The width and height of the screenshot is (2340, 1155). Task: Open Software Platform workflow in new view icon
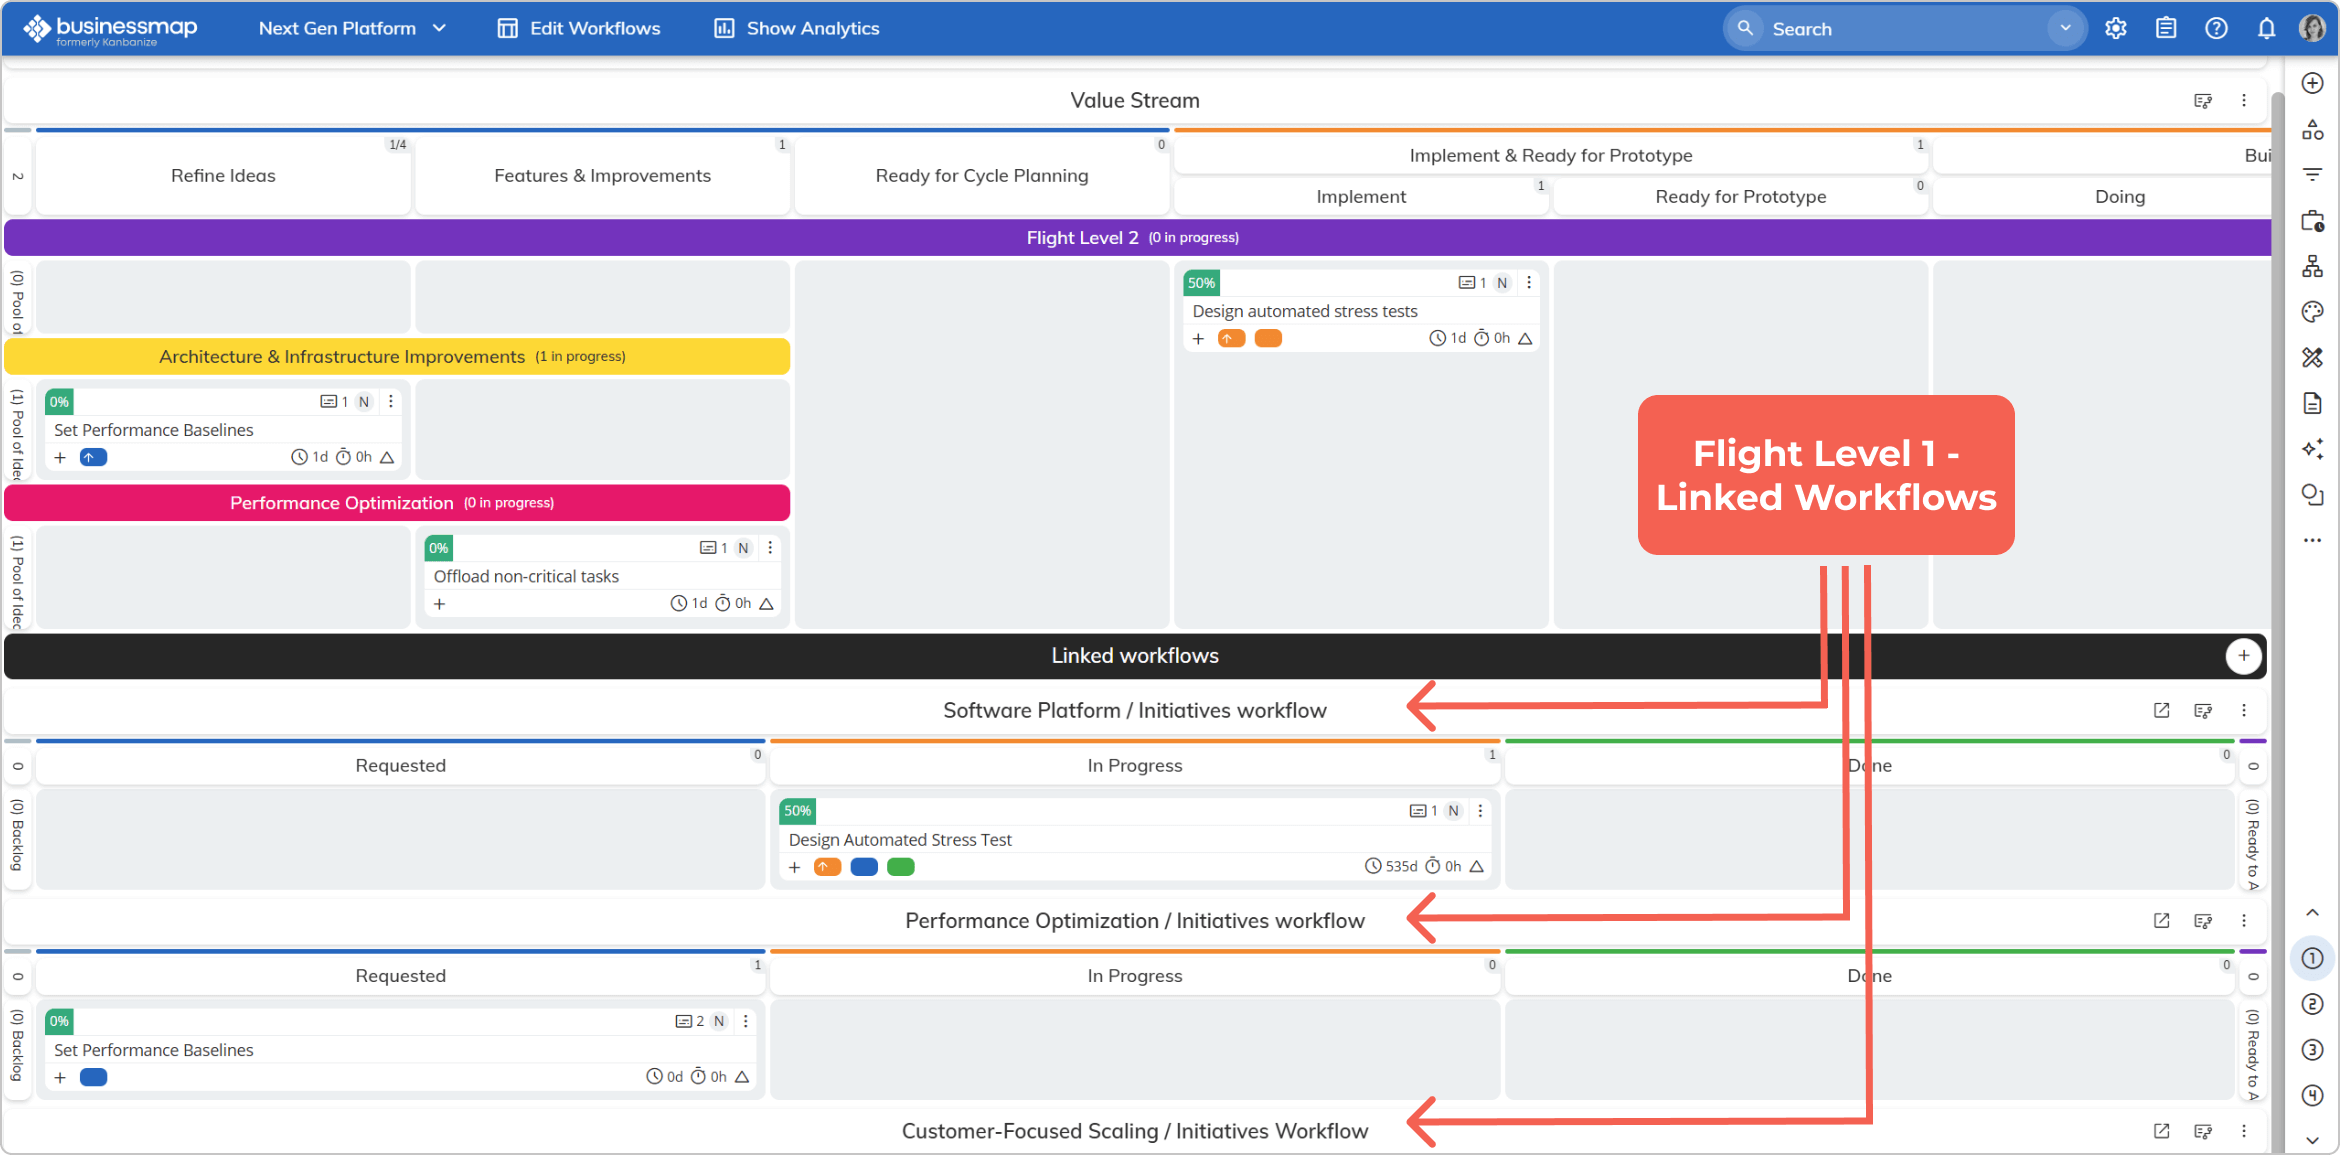point(2160,710)
